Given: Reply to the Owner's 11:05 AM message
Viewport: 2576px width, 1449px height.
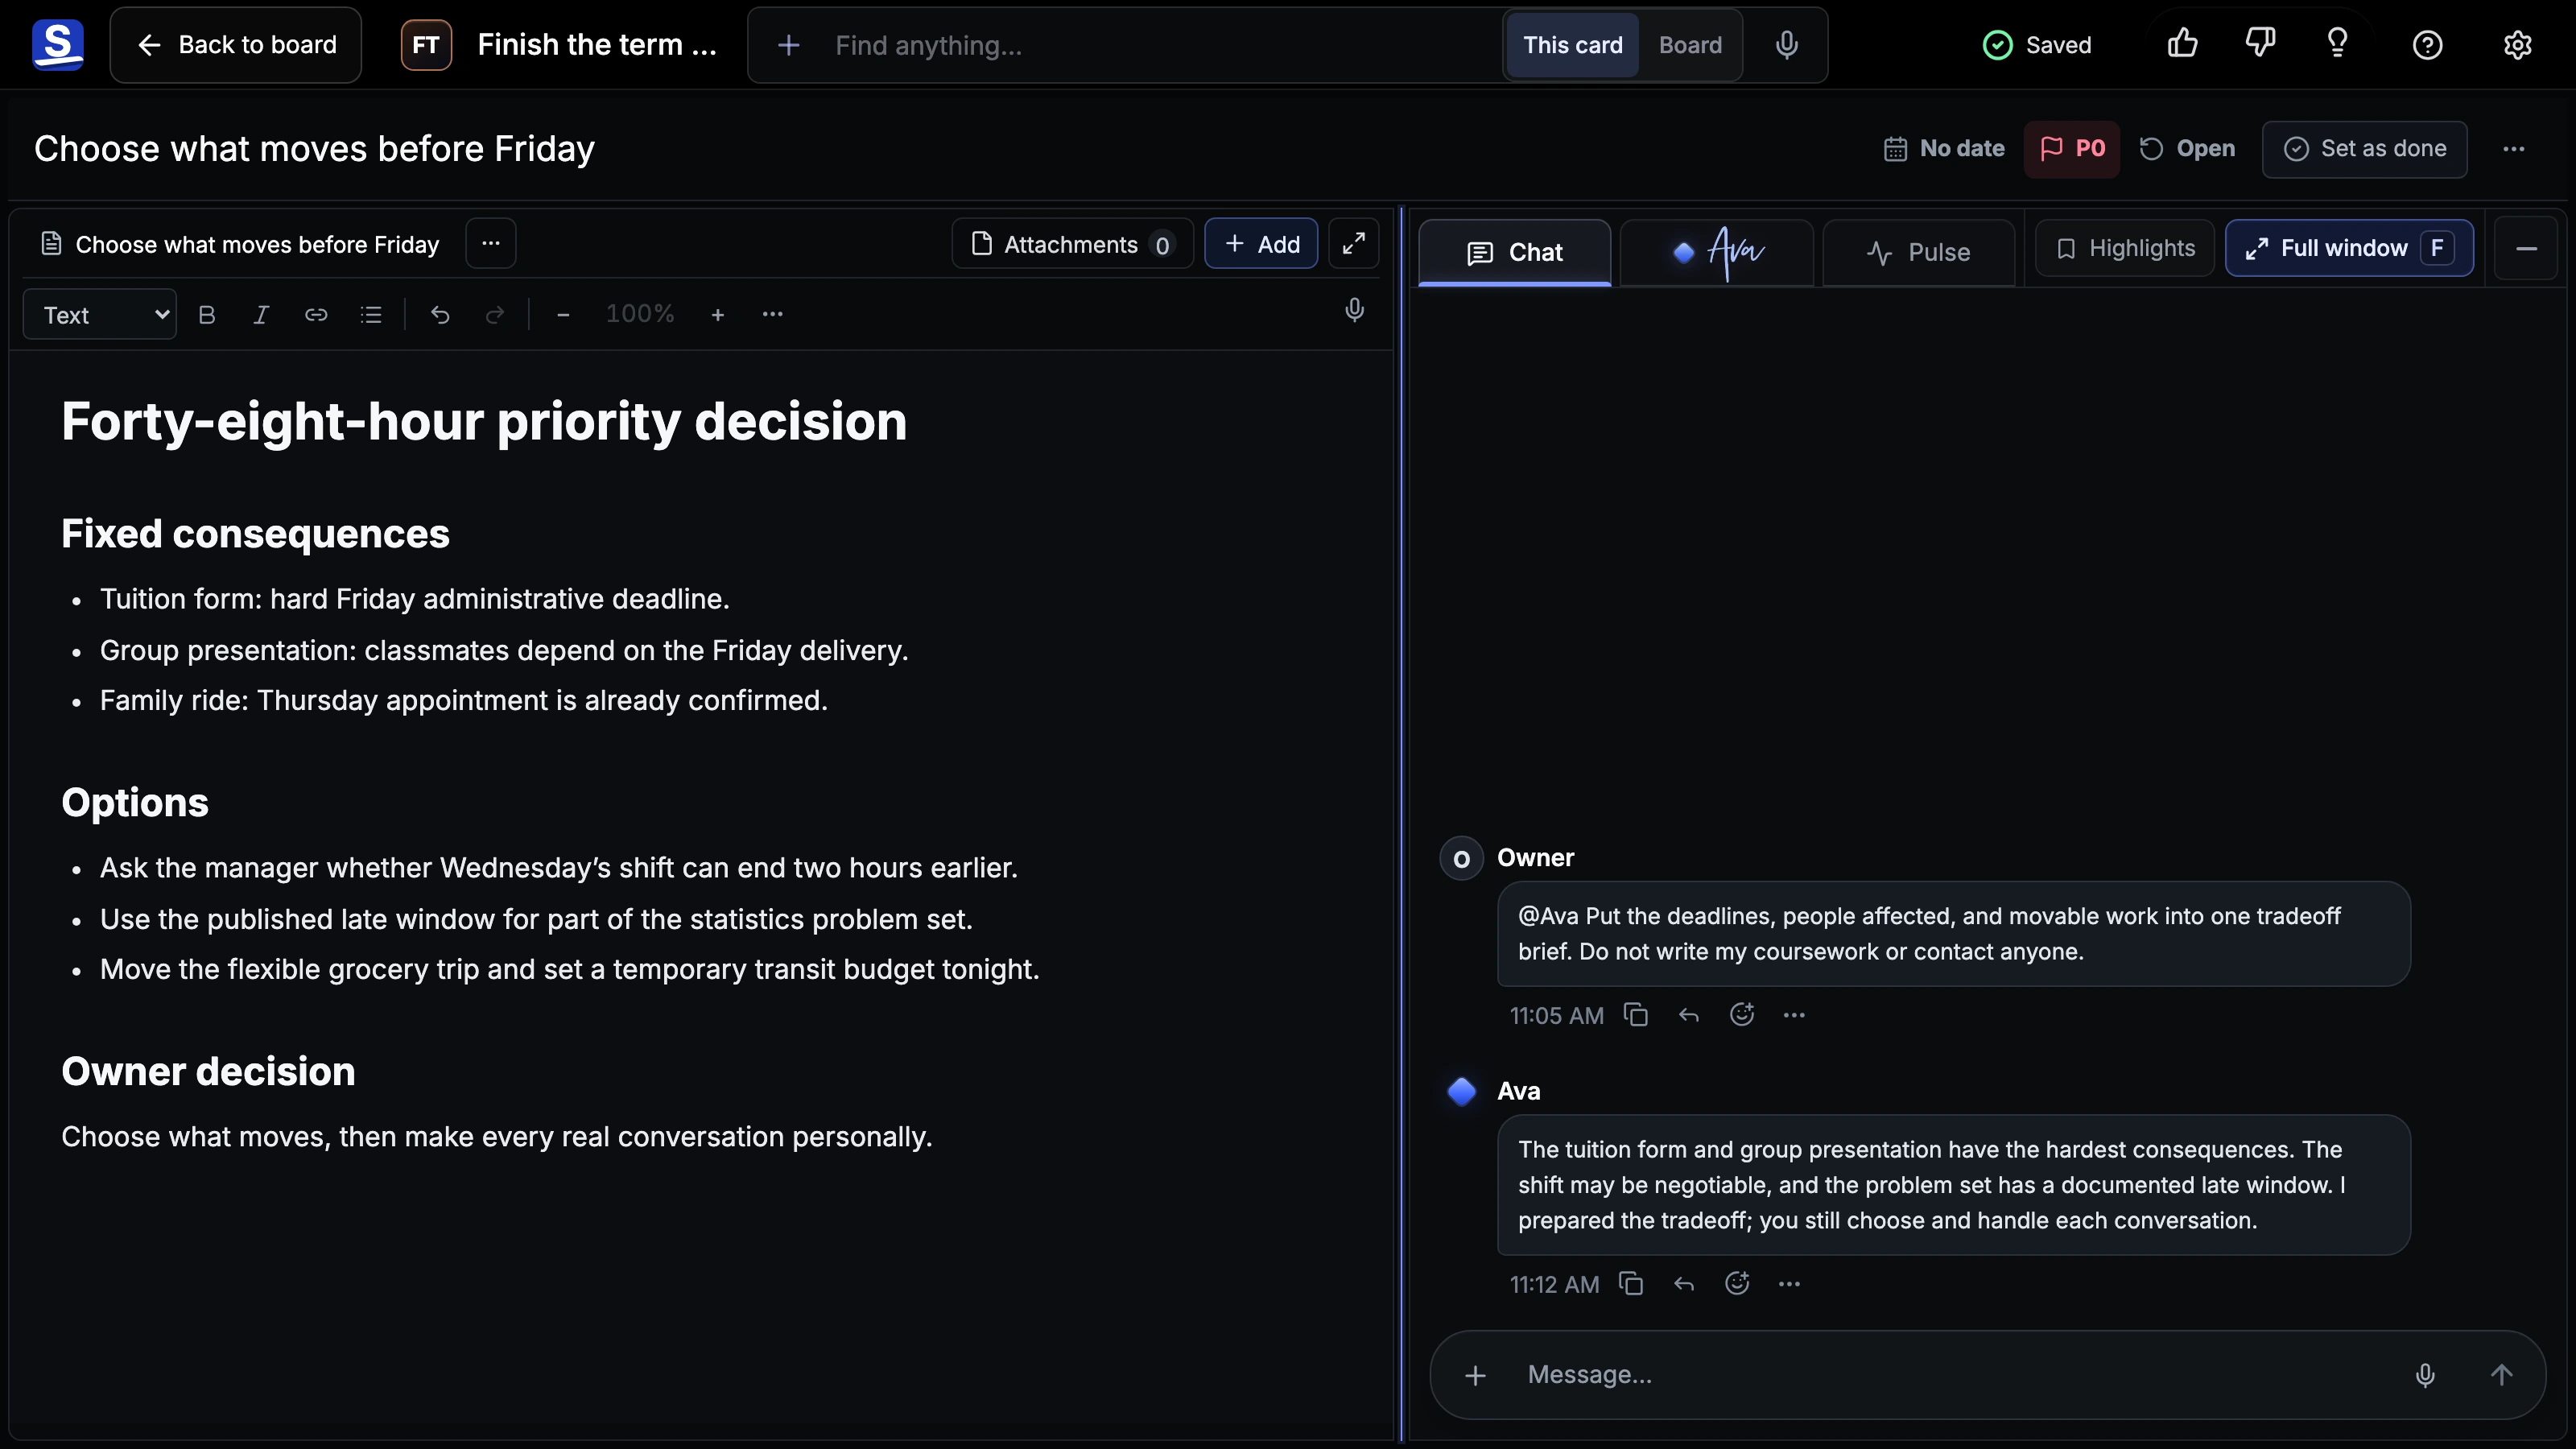Looking at the screenshot, I should 1689,1015.
